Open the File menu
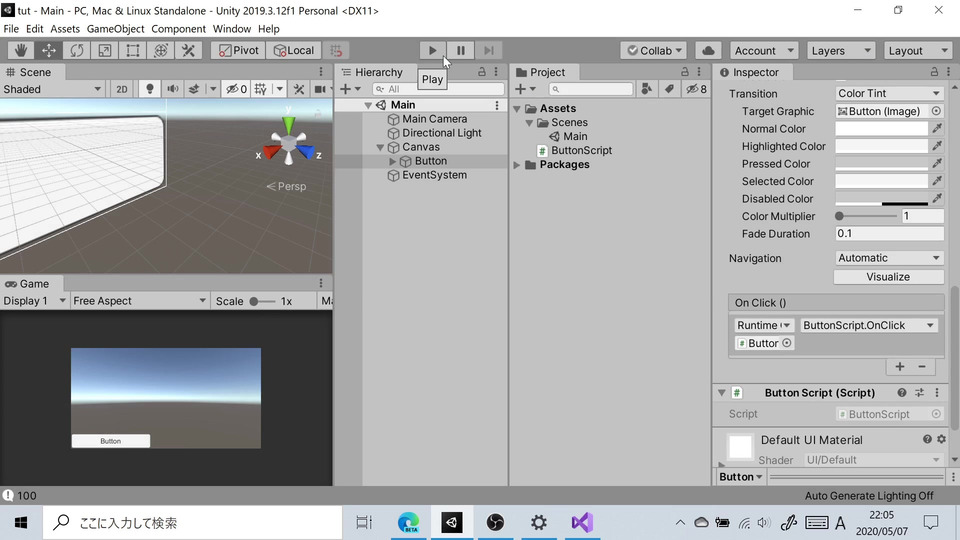This screenshot has width=960, height=540. click(11, 29)
